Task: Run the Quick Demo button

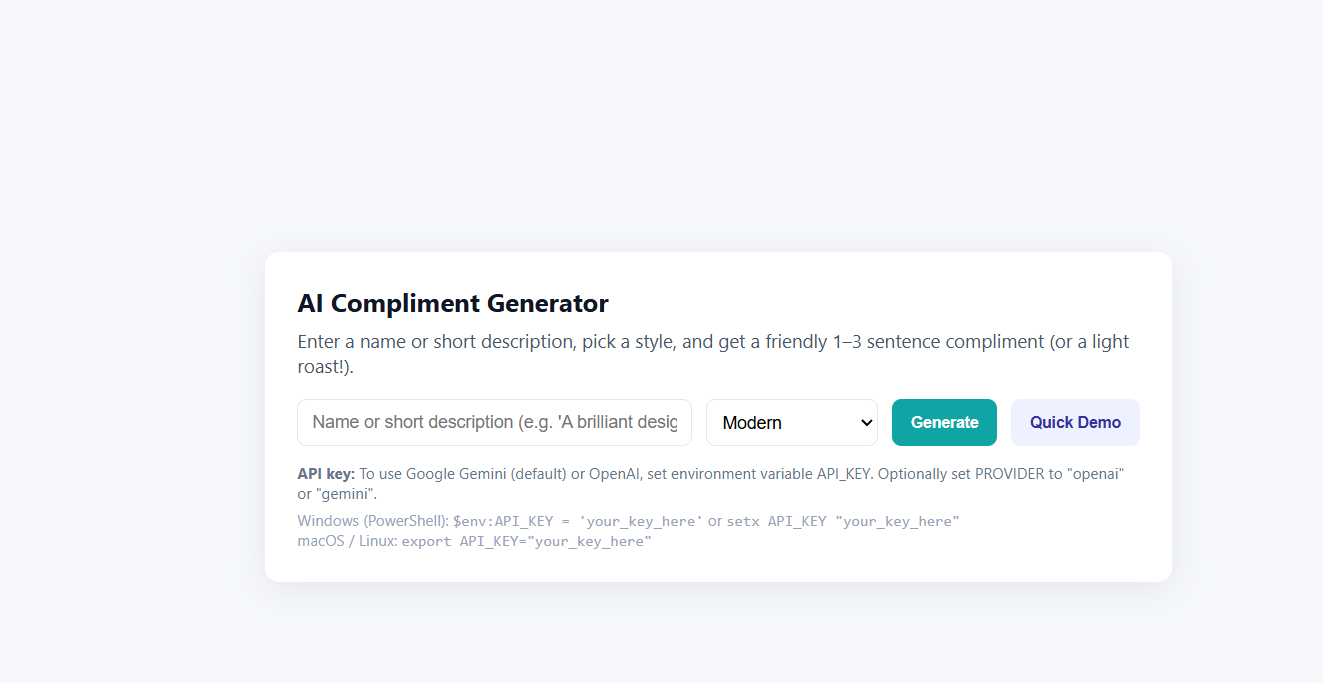Action: pos(1075,422)
